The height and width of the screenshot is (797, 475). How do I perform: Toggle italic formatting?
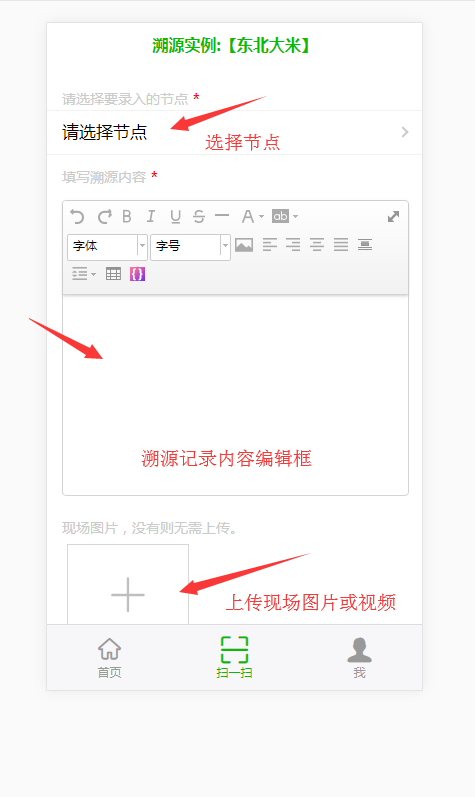(151, 217)
